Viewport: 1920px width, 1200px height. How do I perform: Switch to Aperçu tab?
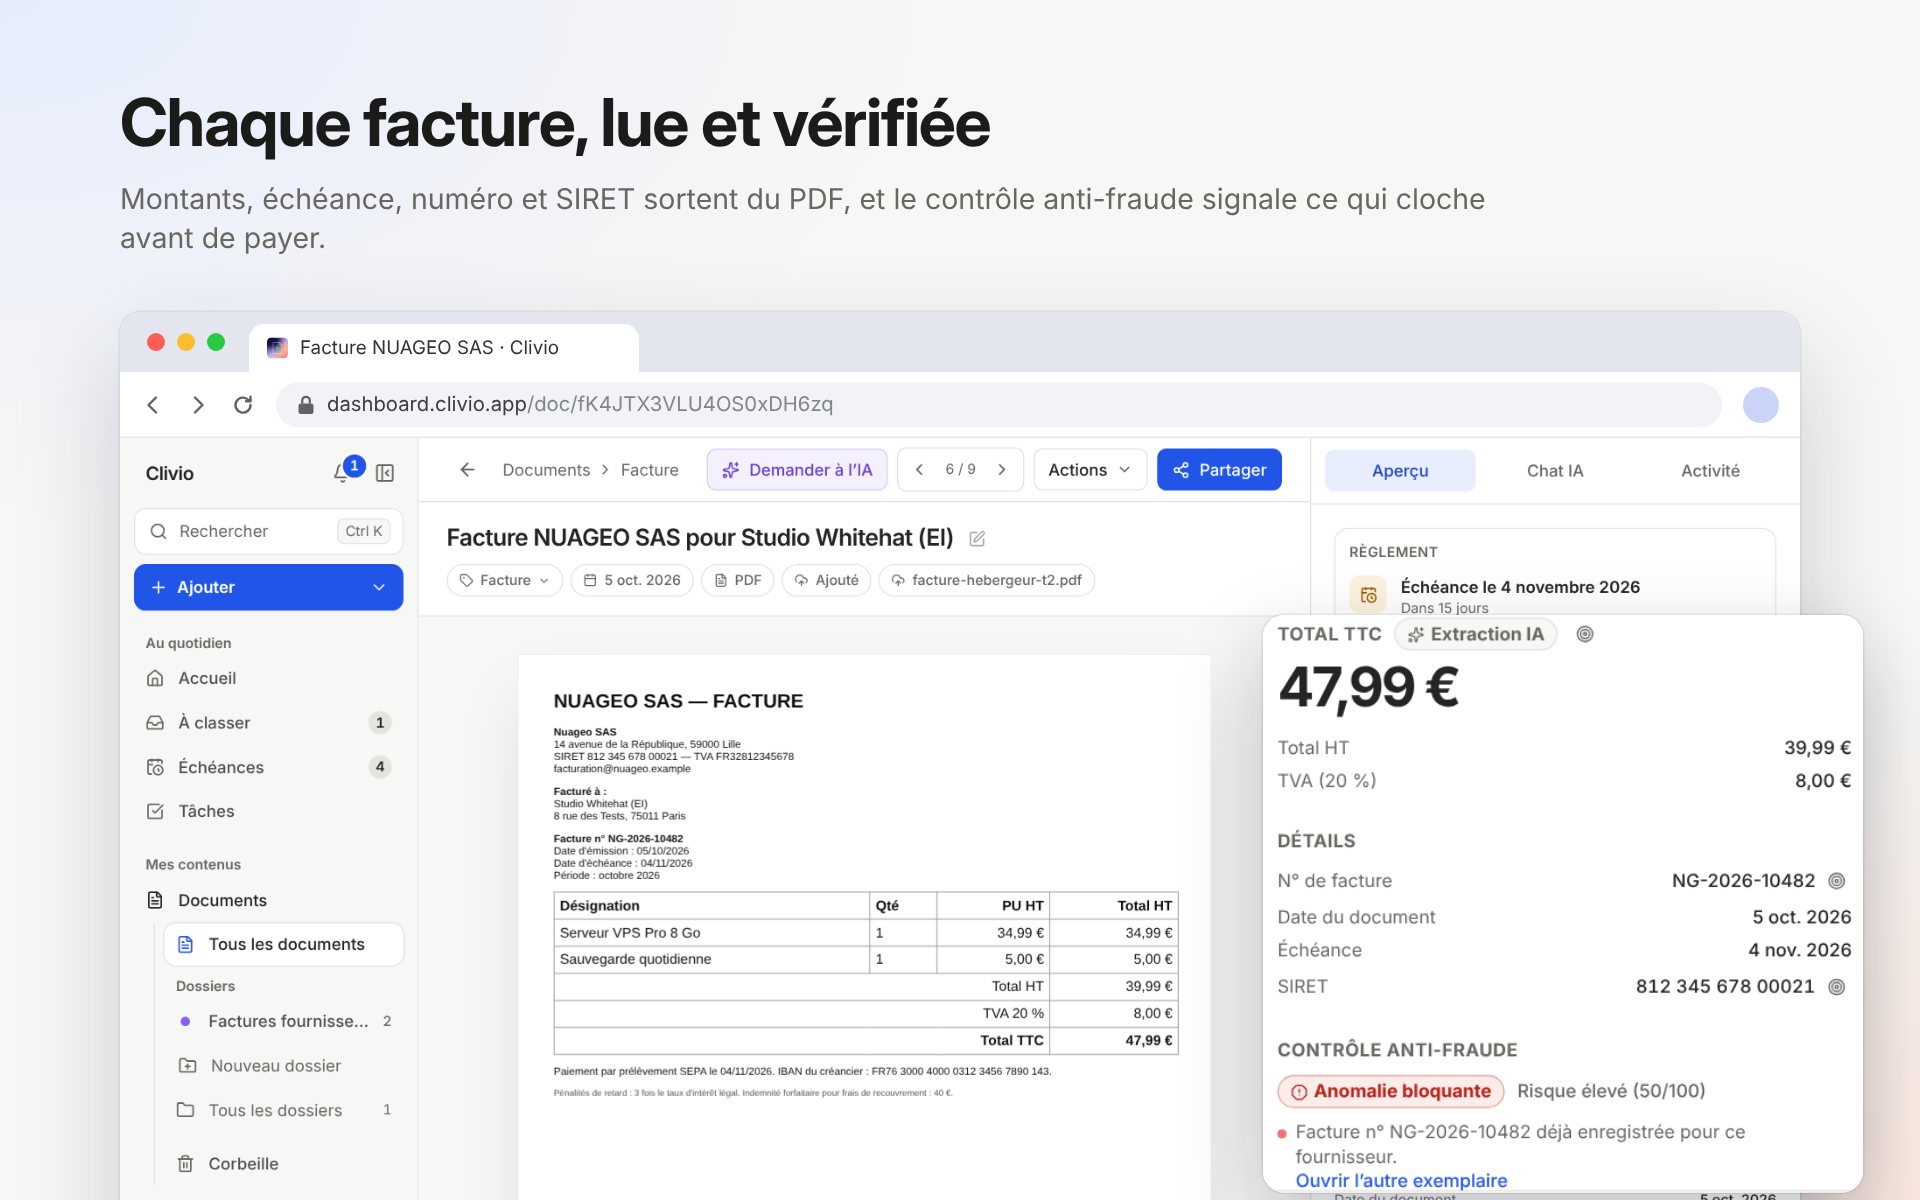(x=1400, y=471)
